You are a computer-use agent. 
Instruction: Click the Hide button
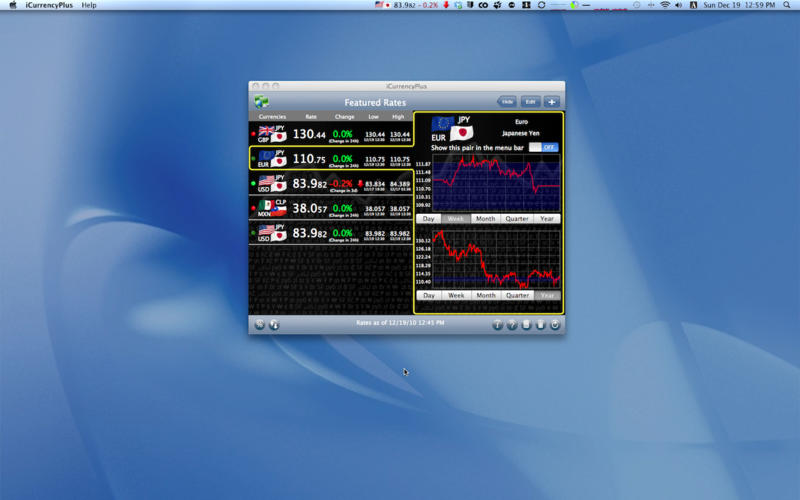(x=507, y=102)
